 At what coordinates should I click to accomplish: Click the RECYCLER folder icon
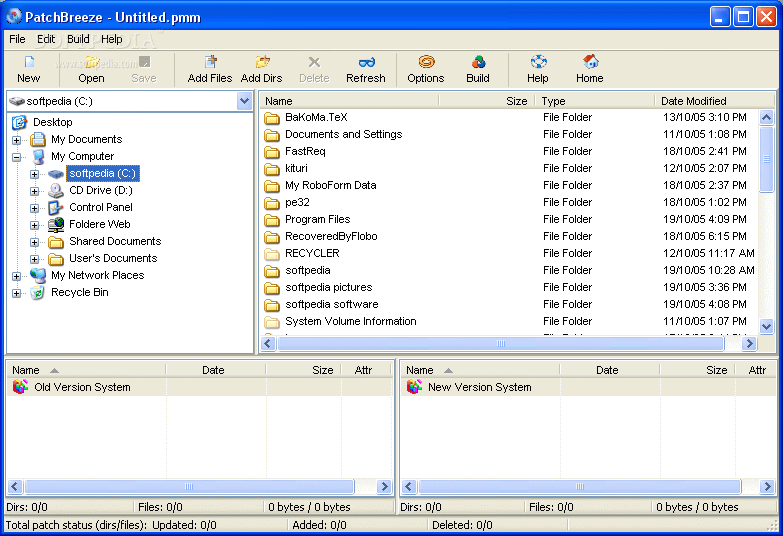(272, 254)
